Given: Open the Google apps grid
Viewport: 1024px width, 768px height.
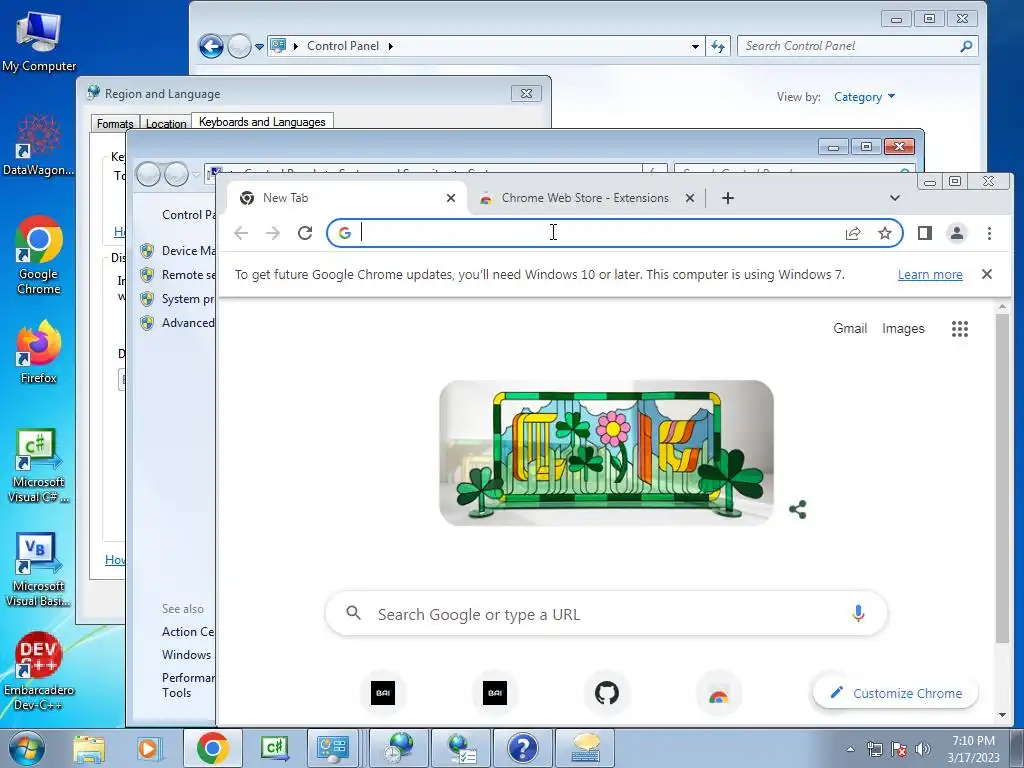Looking at the screenshot, I should point(959,328).
